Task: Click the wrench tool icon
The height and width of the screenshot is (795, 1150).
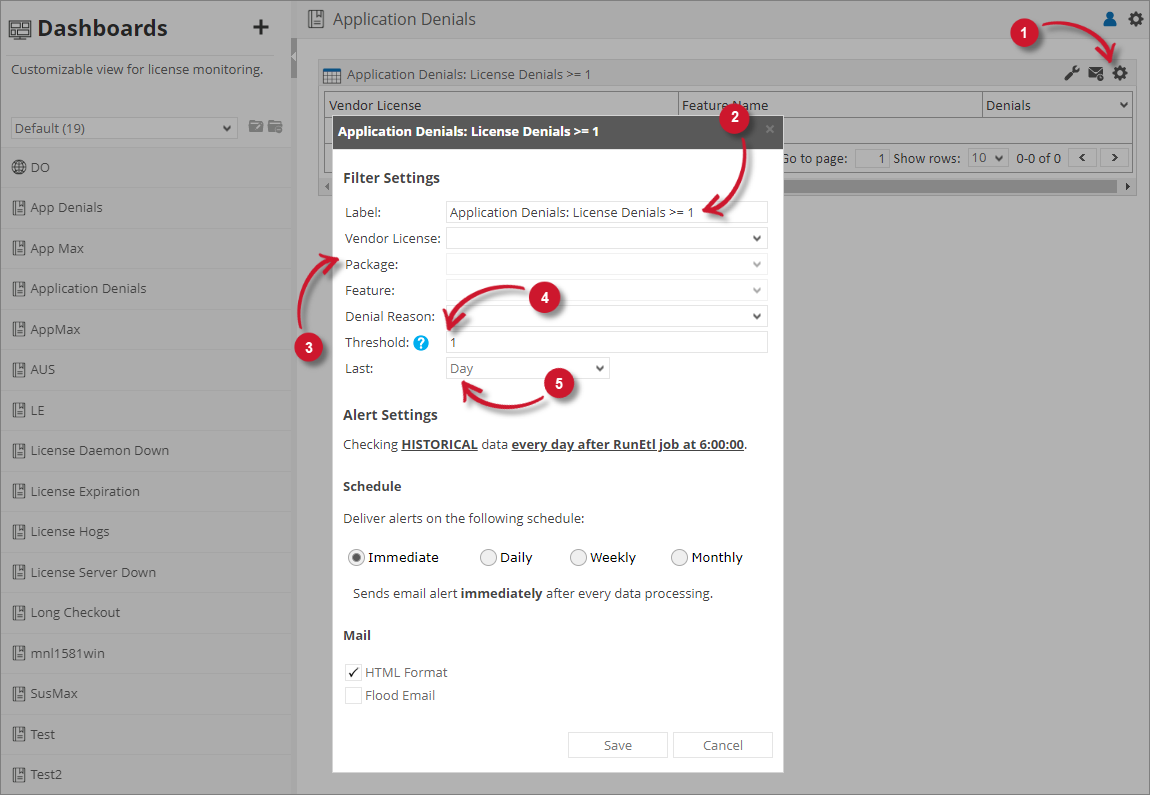Action: [1072, 73]
